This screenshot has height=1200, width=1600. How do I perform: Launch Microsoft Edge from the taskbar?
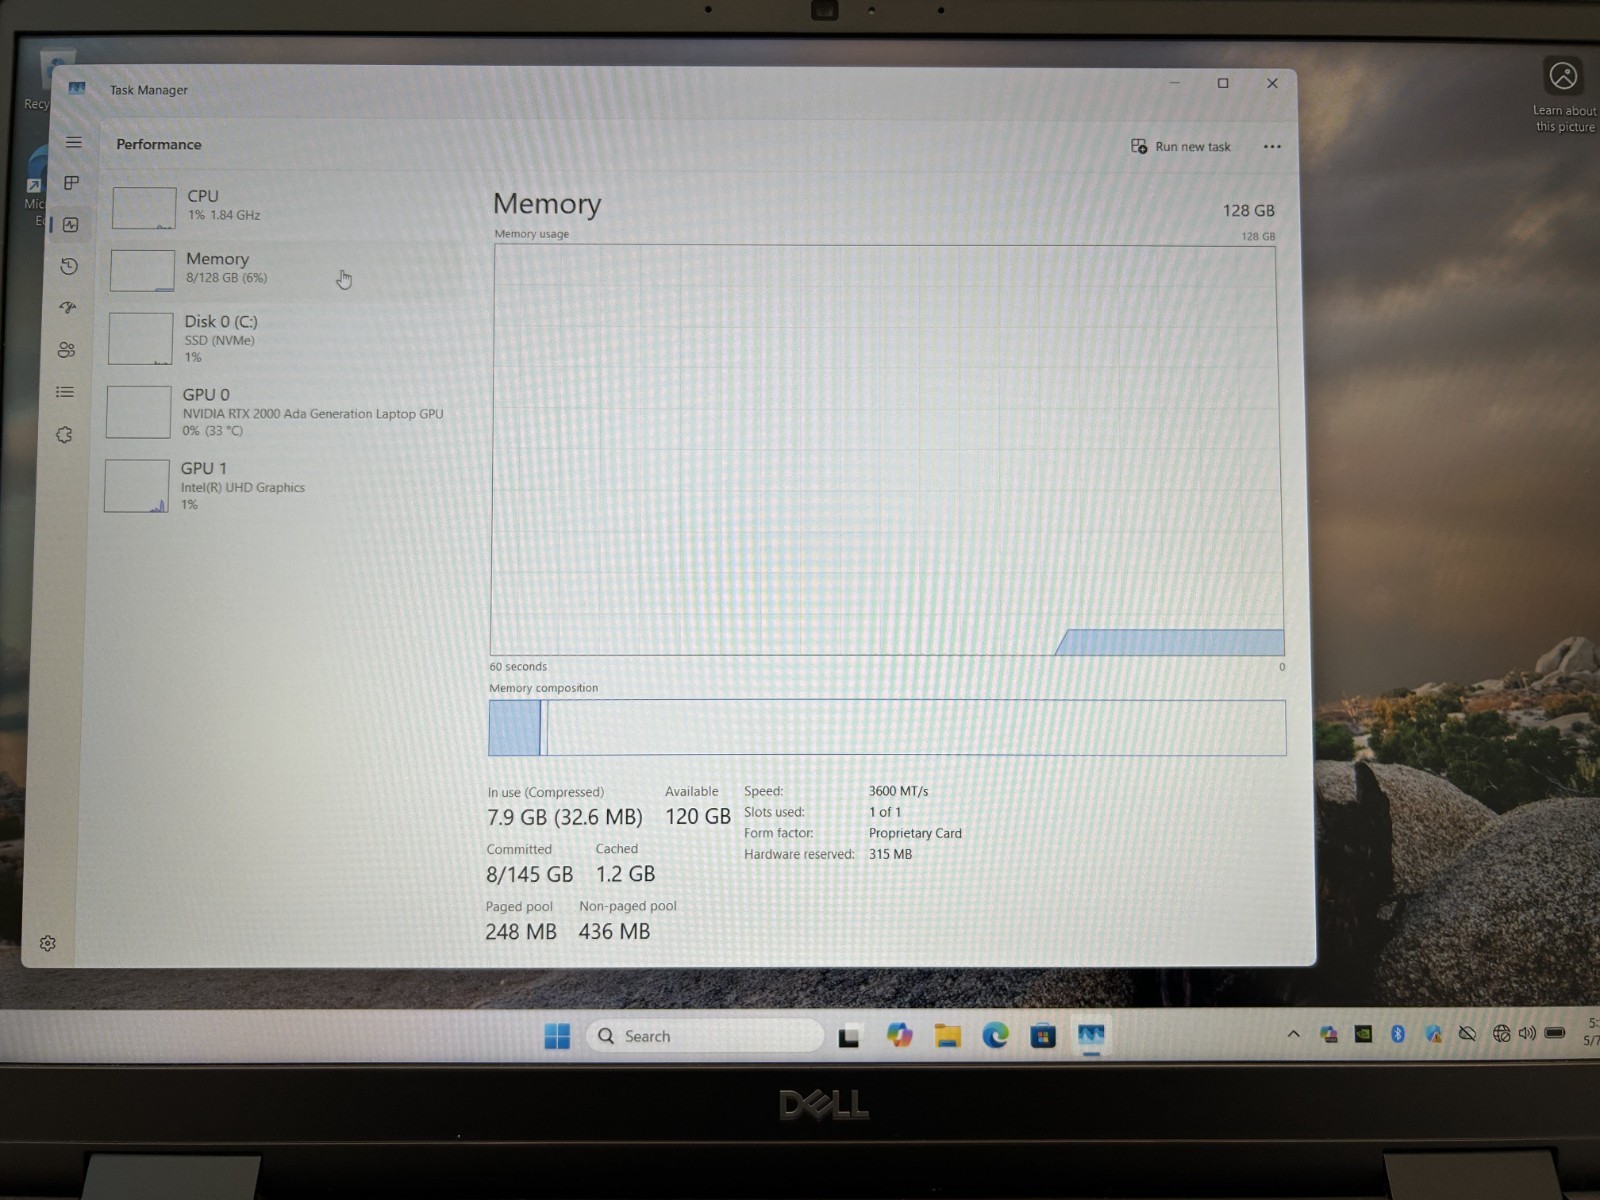(x=995, y=1036)
